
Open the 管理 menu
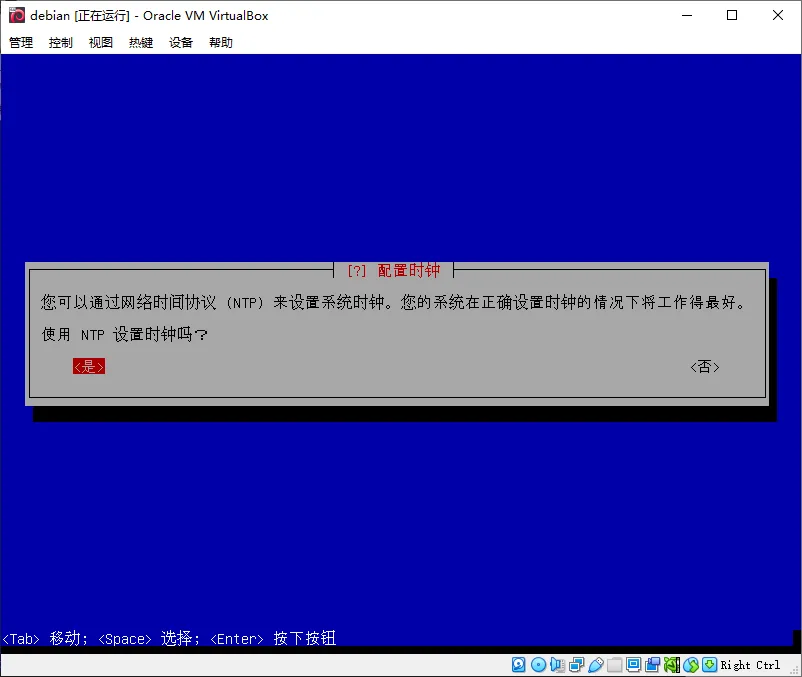coord(21,42)
